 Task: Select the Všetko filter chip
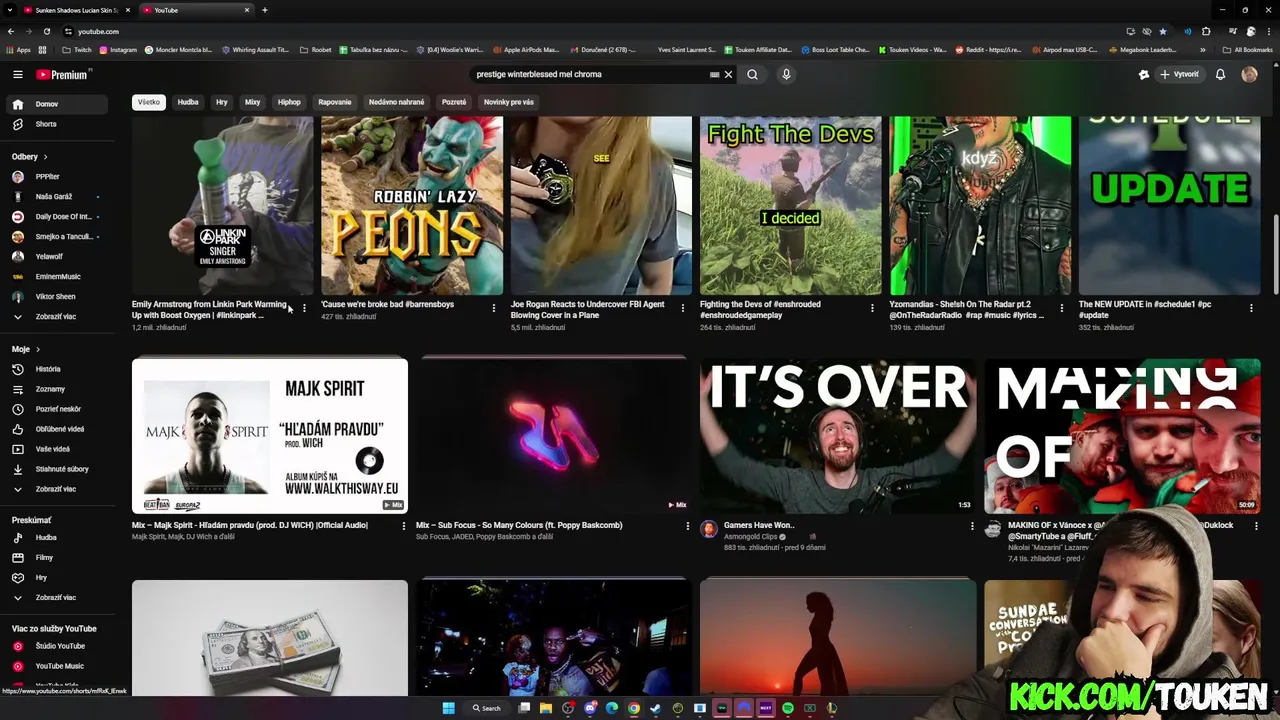[x=149, y=102]
